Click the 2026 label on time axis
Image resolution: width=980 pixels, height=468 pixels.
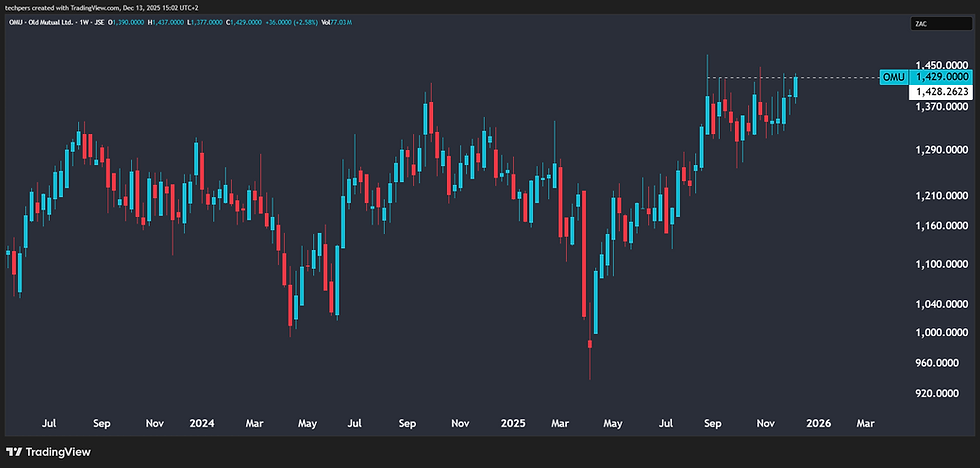coord(819,424)
